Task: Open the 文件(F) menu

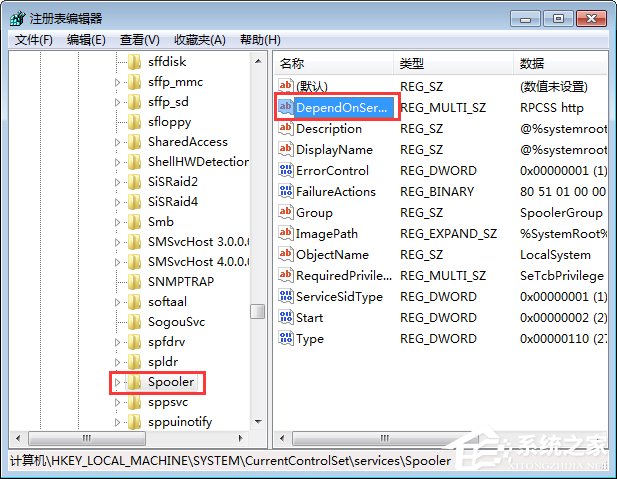Action: [x=34, y=40]
